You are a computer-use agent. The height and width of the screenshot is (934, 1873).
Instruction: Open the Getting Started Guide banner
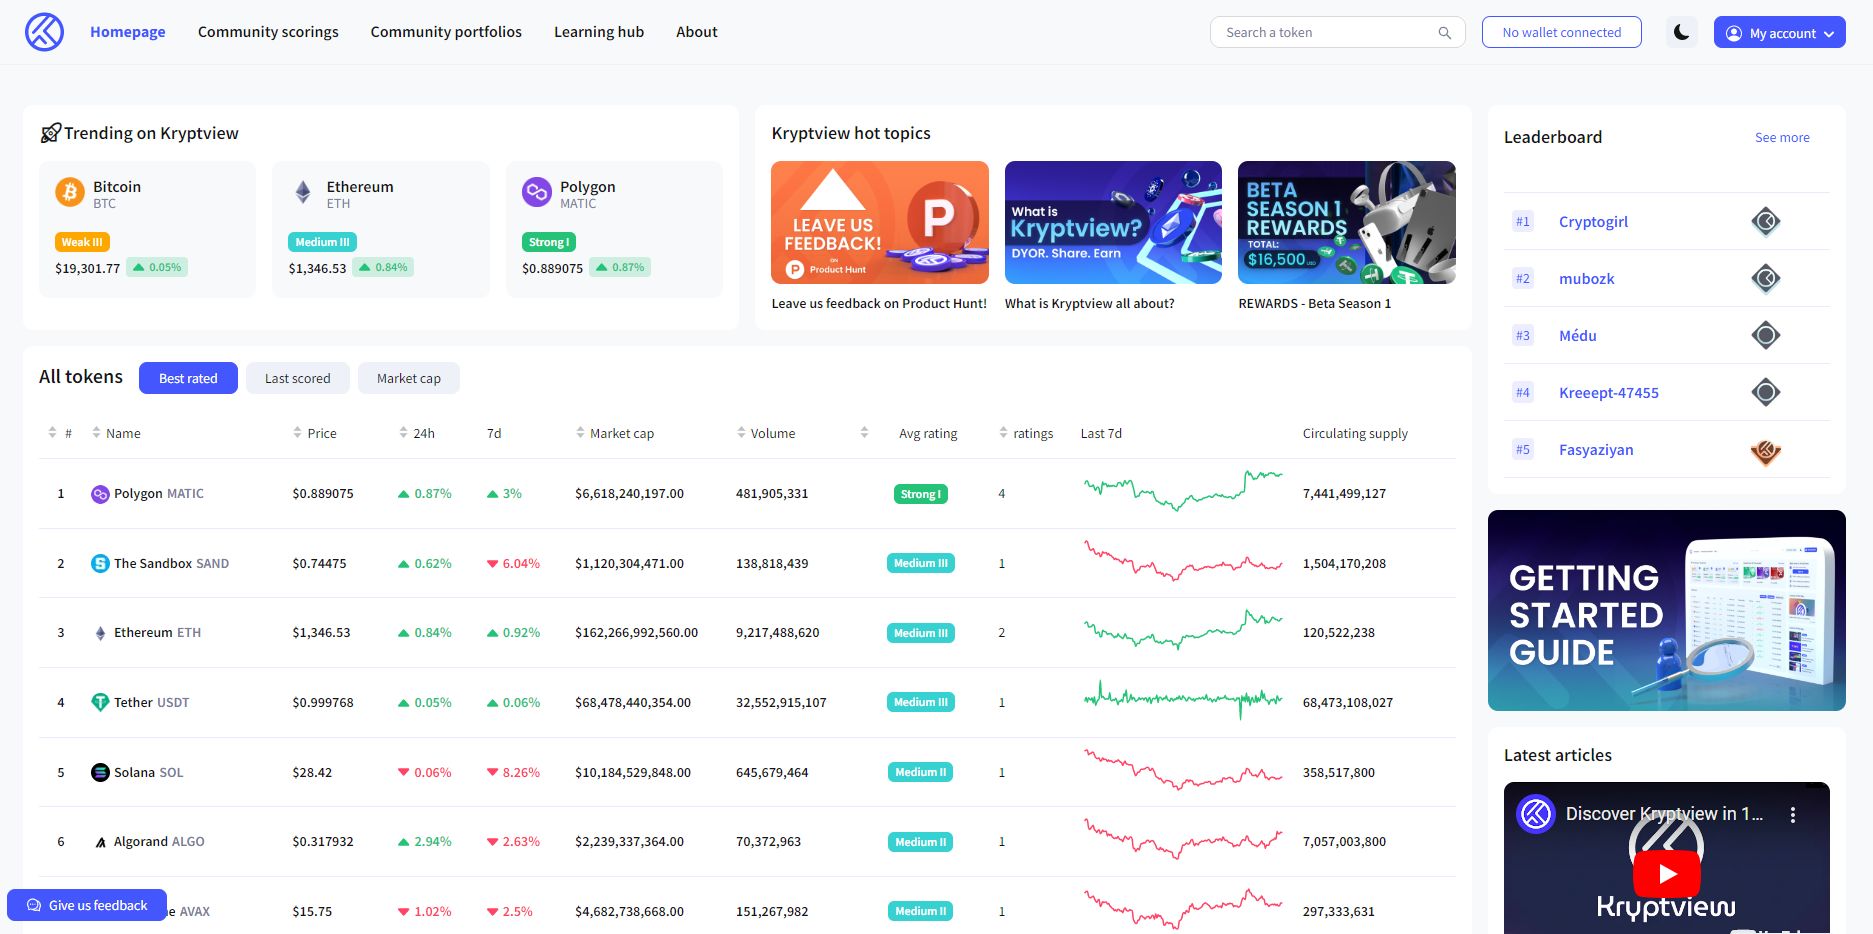point(1666,611)
